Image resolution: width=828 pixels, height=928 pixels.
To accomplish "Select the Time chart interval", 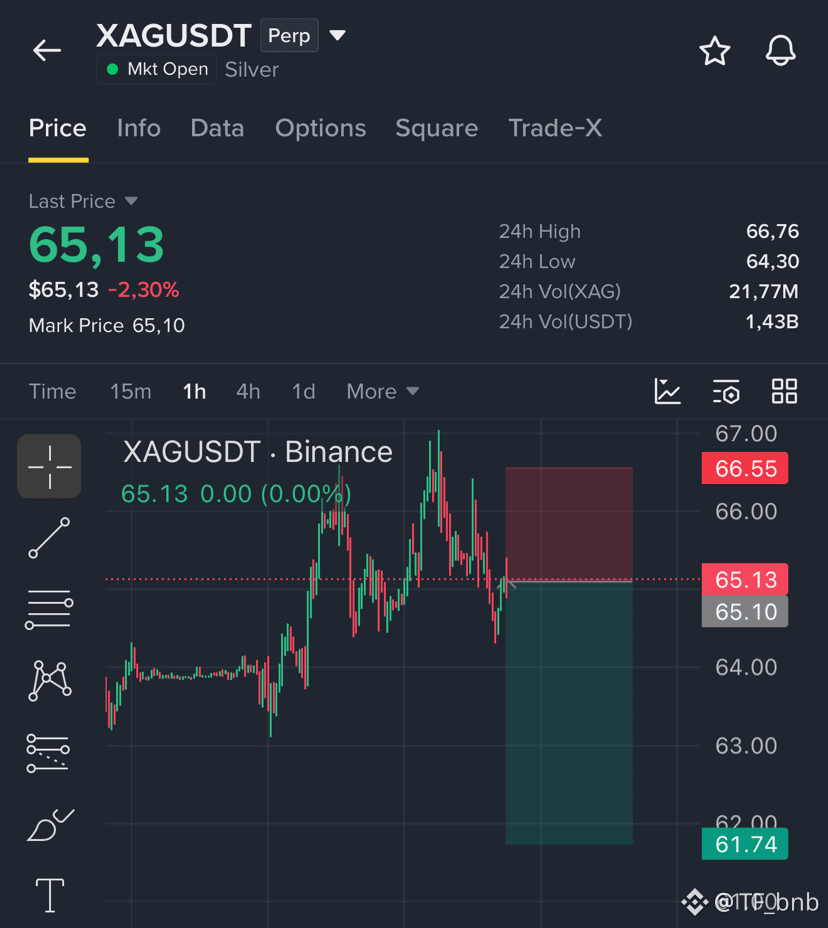I will pos(52,391).
